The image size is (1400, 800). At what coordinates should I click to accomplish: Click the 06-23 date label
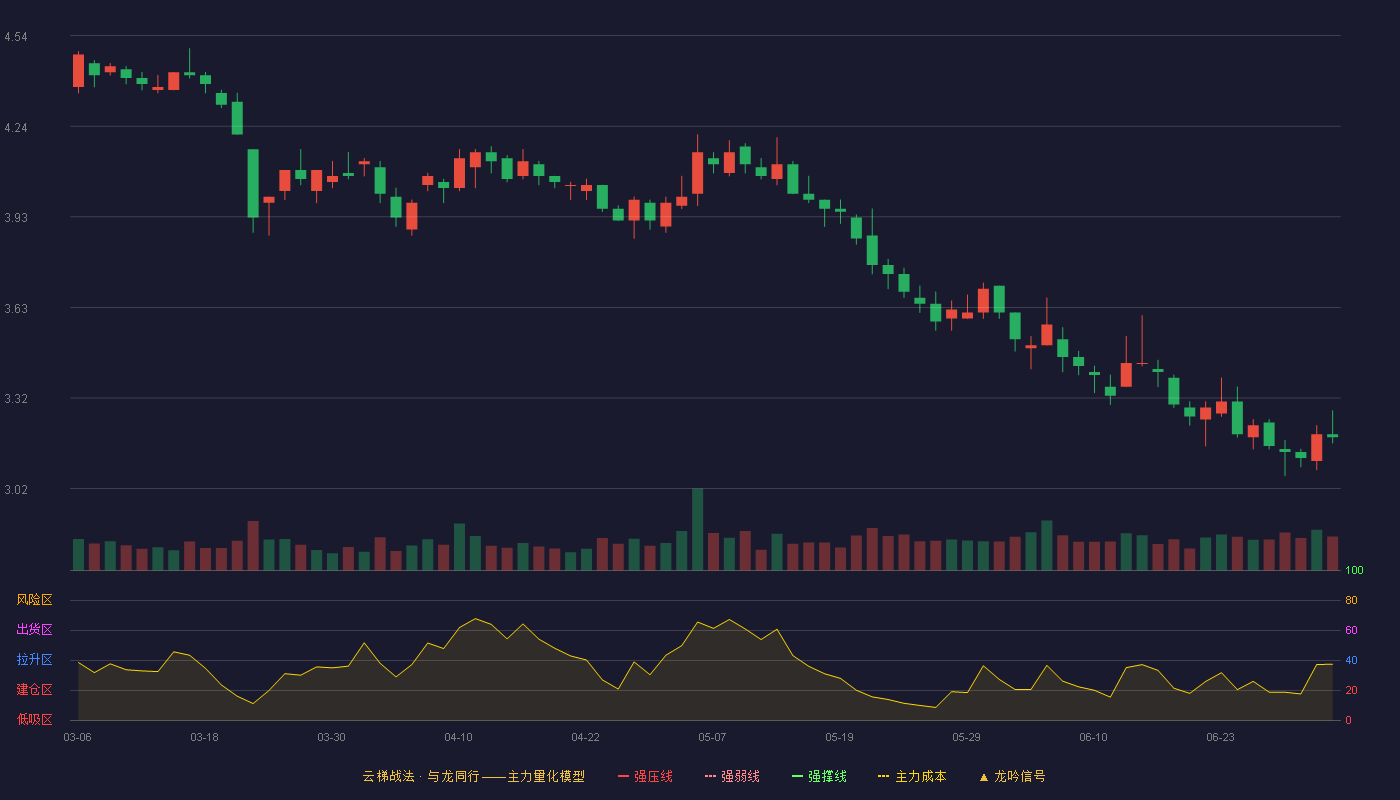pos(1220,737)
